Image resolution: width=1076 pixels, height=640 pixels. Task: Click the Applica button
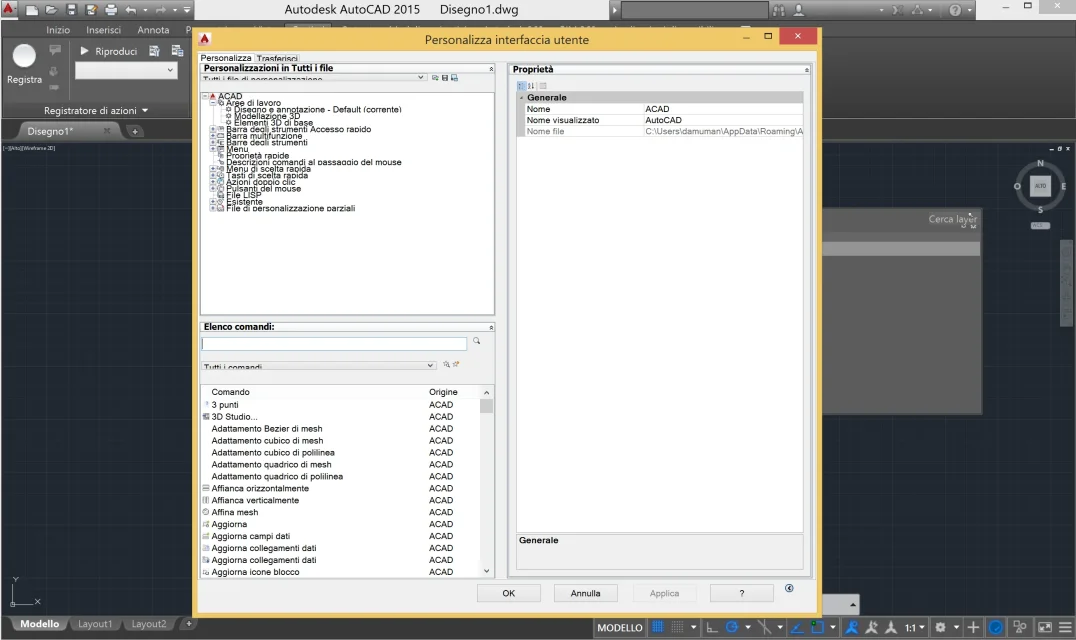[664, 593]
